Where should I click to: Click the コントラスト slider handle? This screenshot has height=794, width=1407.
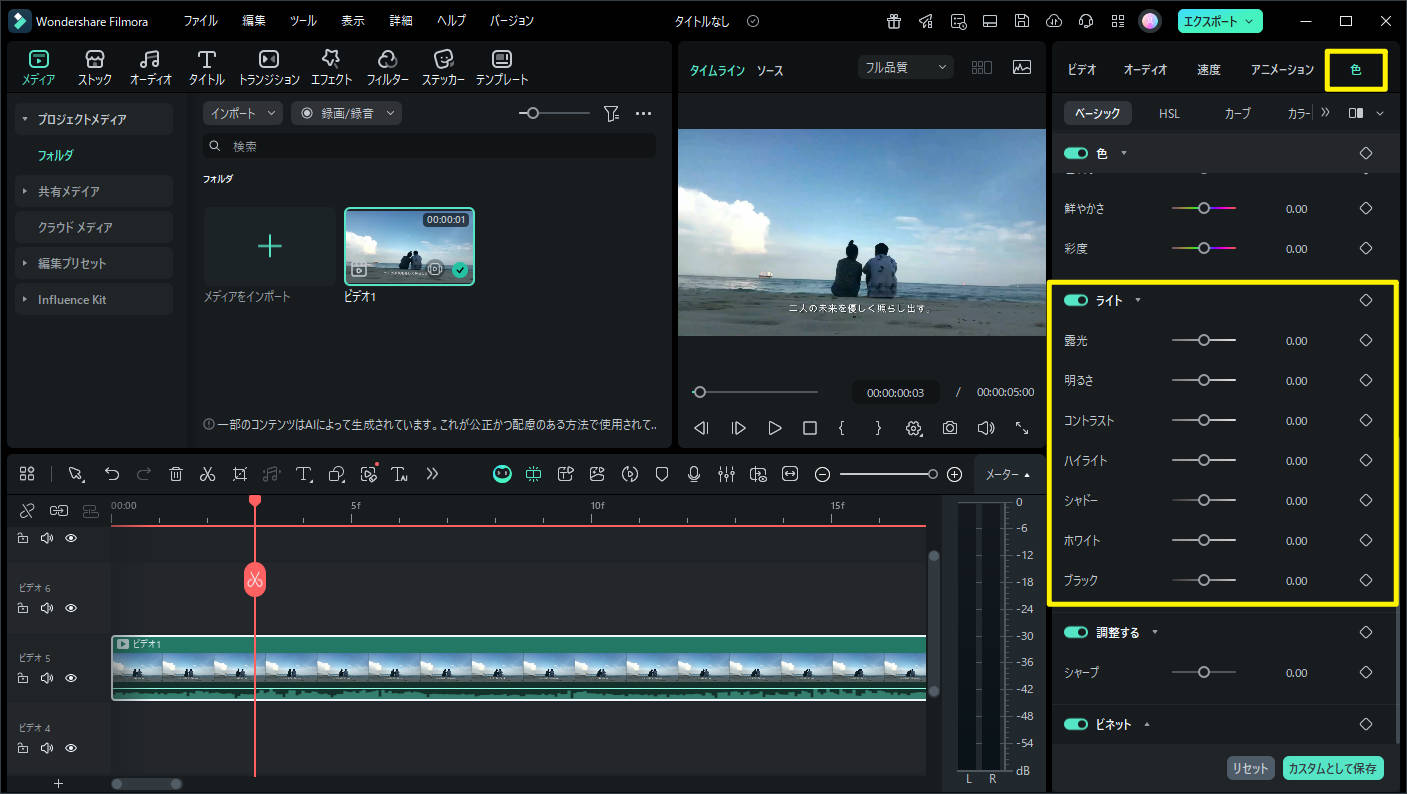[x=1204, y=421]
